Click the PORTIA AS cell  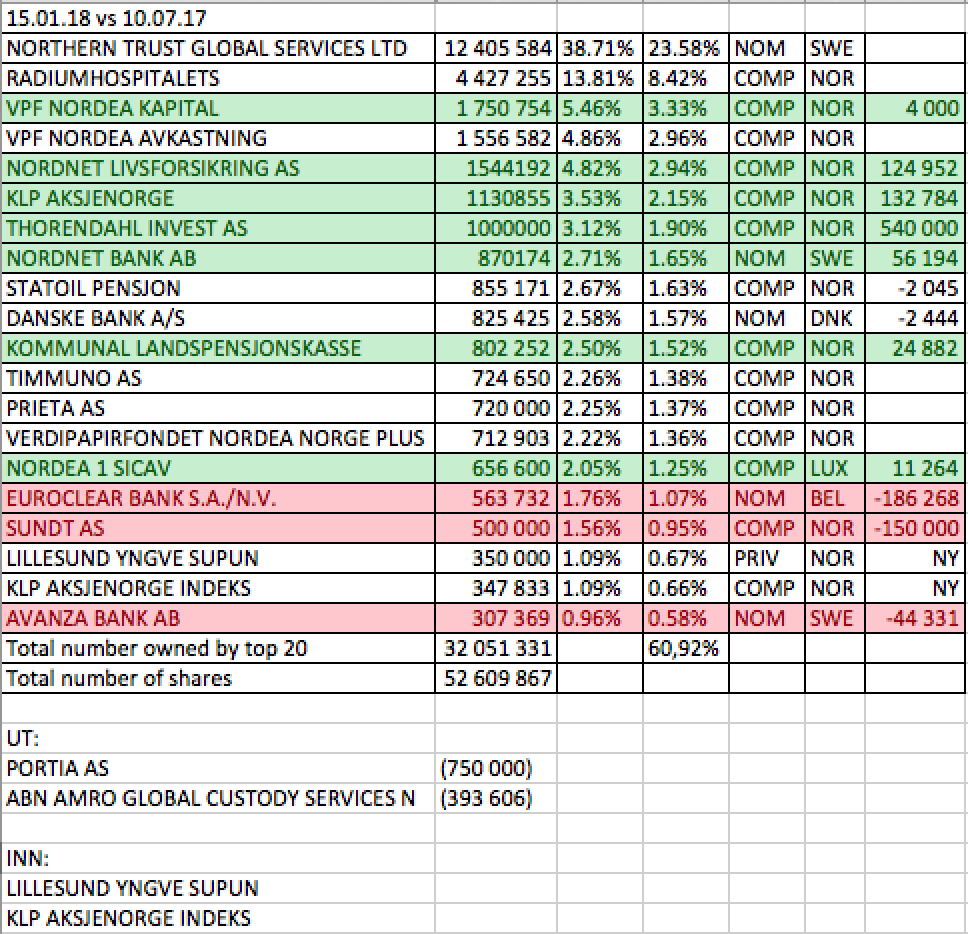pyautogui.click(x=218, y=768)
